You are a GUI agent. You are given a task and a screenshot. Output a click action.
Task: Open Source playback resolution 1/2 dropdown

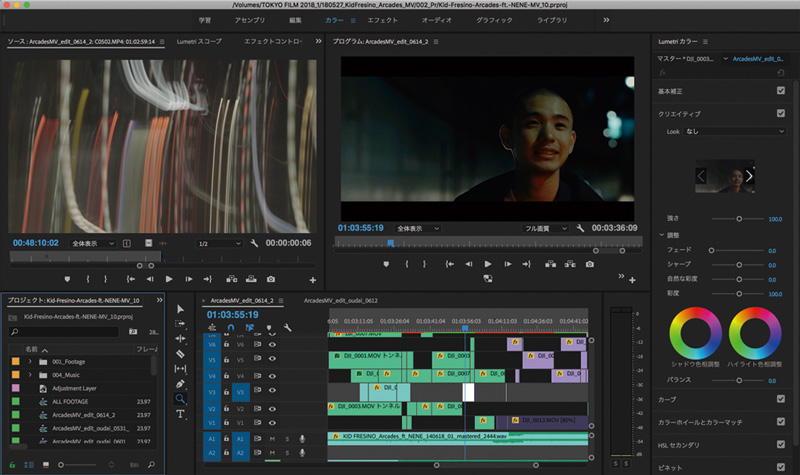[219, 243]
